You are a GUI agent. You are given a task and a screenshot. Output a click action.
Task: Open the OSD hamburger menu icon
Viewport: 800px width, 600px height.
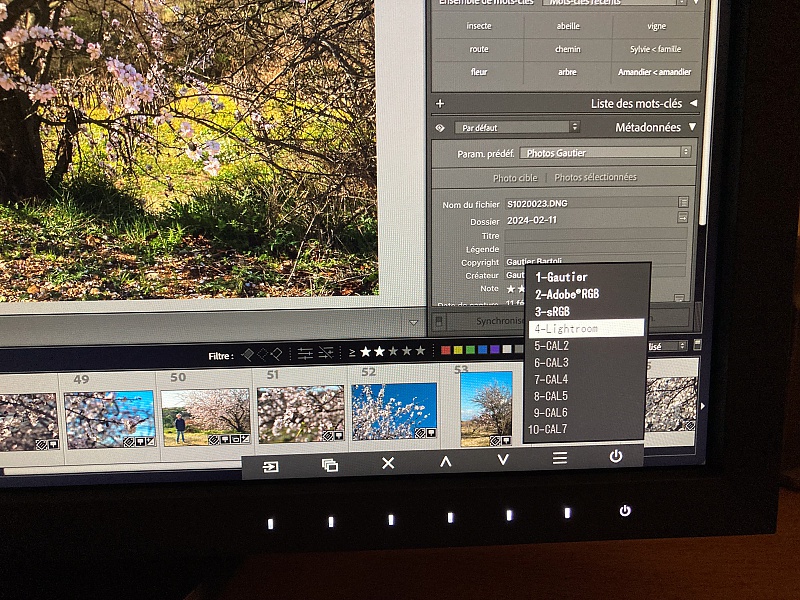click(560, 458)
